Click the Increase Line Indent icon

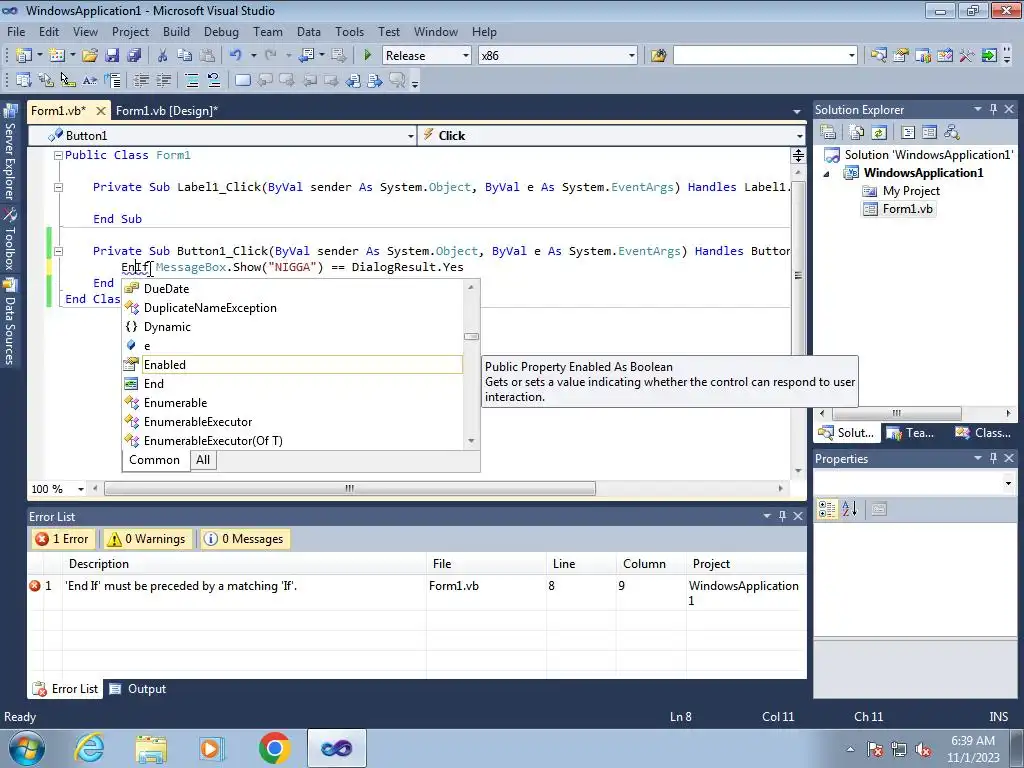click(163, 80)
